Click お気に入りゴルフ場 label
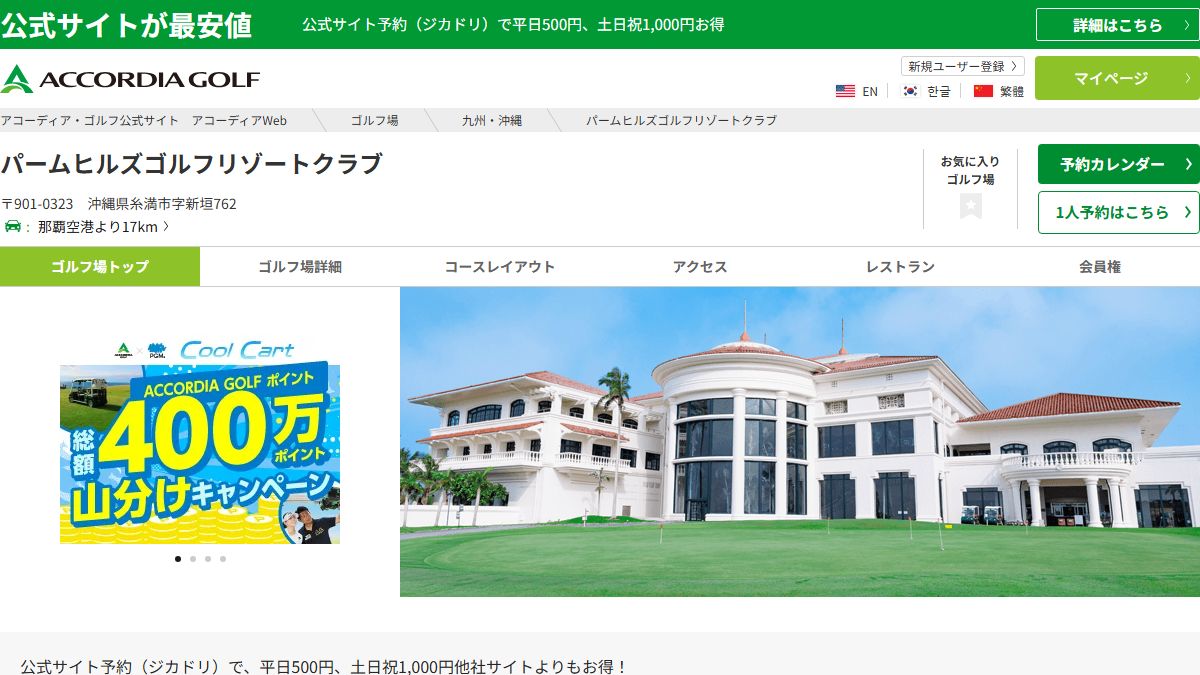Viewport: 1200px width, 675px height. [970, 170]
